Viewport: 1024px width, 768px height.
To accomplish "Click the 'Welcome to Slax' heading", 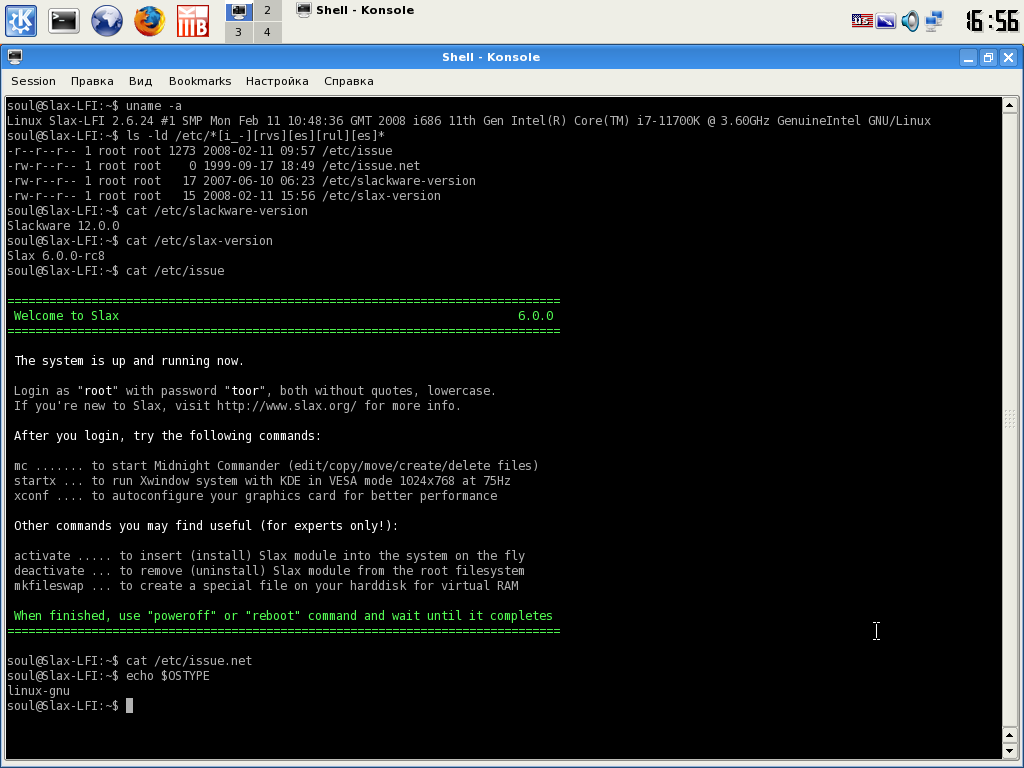I will (67, 315).
